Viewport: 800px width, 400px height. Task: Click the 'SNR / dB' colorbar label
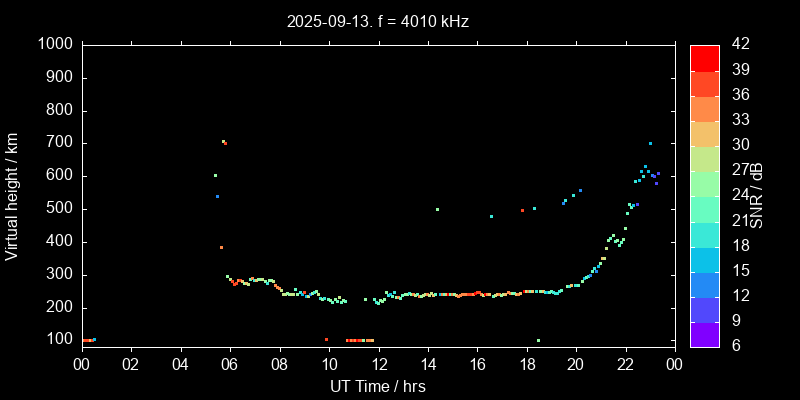(x=760, y=195)
